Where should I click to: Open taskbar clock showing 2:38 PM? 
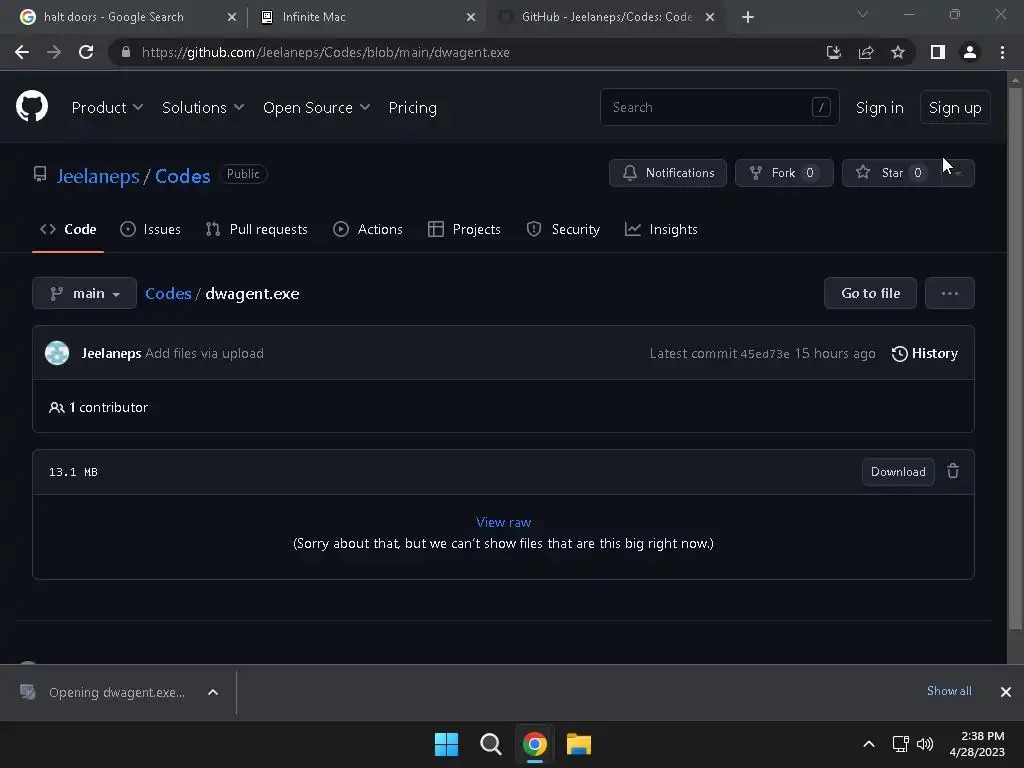pos(977,744)
